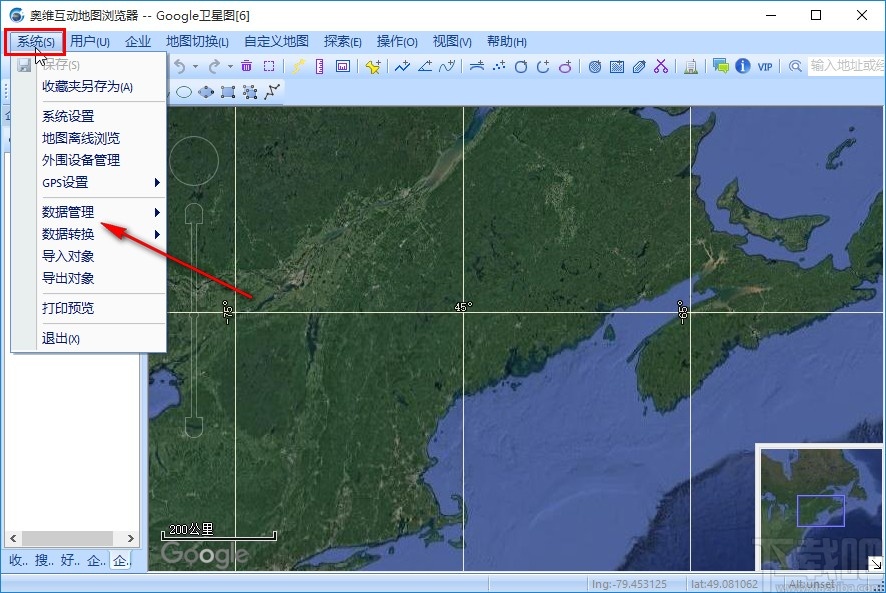The width and height of the screenshot is (886, 593).
Task: Click the yellow lightning bolt icon
Action: coord(298,66)
